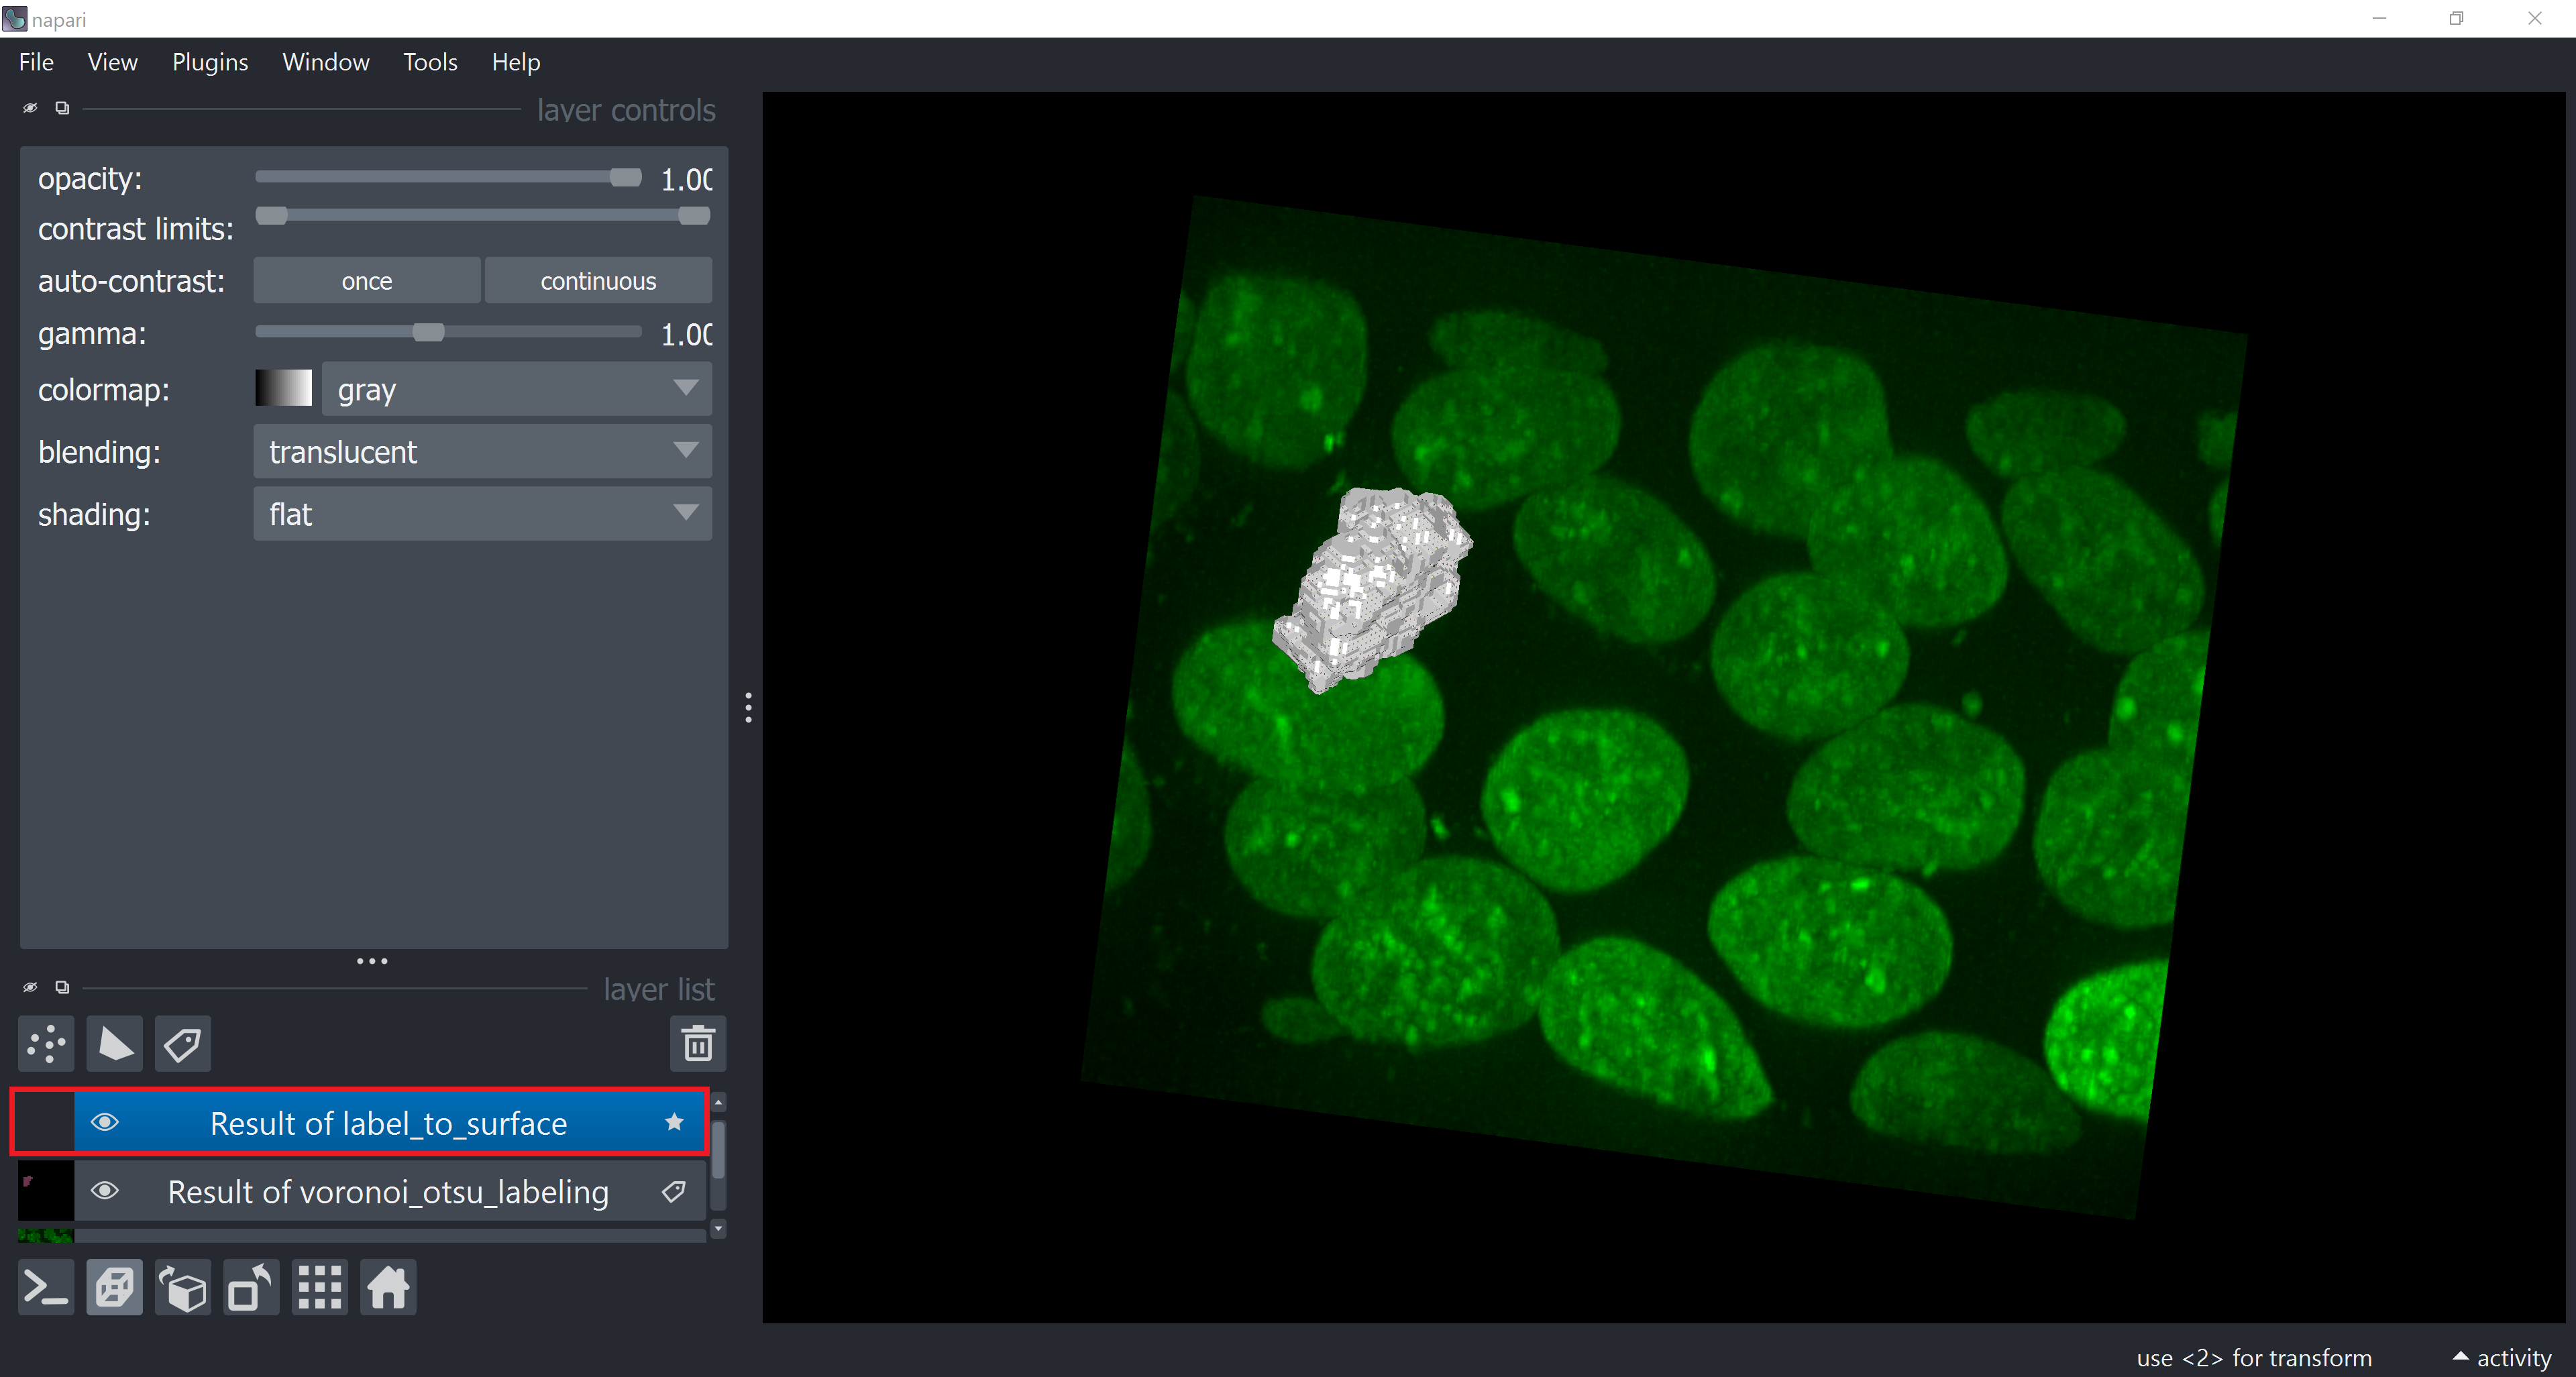Expand activity indicator arrow in status bar
This screenshot has height=1377, width=2576.
pyautogui.click(x=2461, y=1356)
